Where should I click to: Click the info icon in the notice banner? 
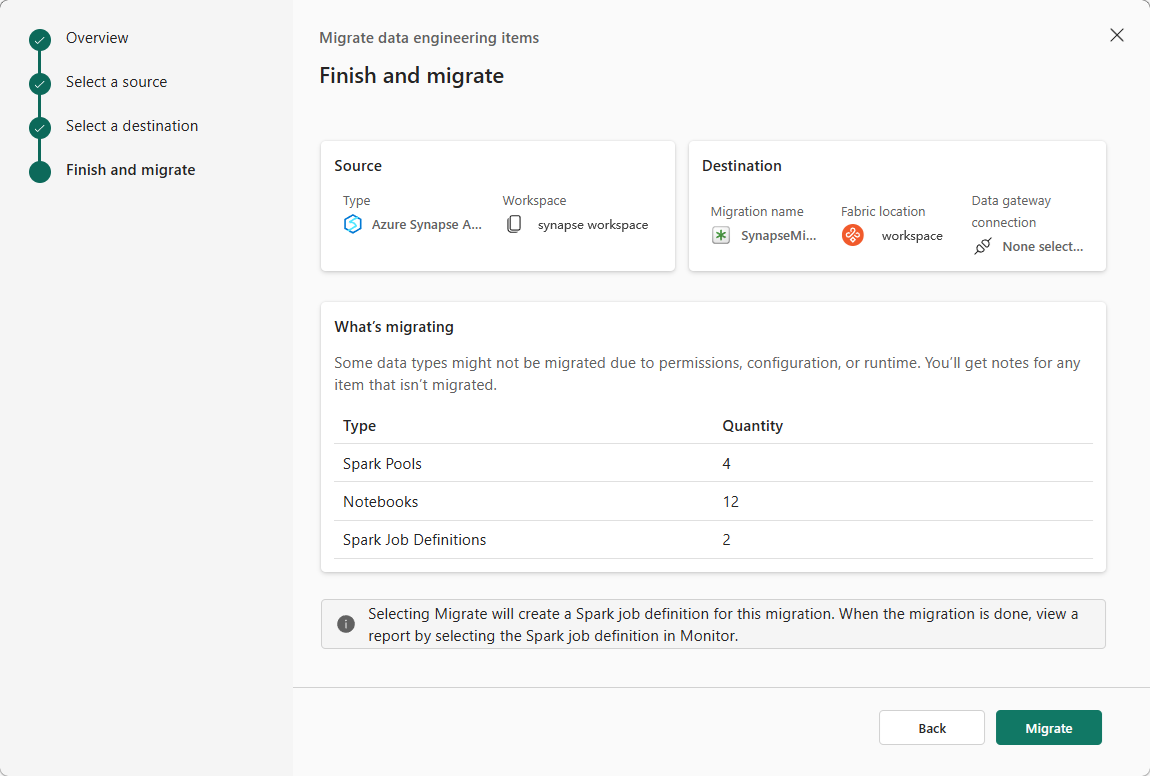click(x=345, y=624)
